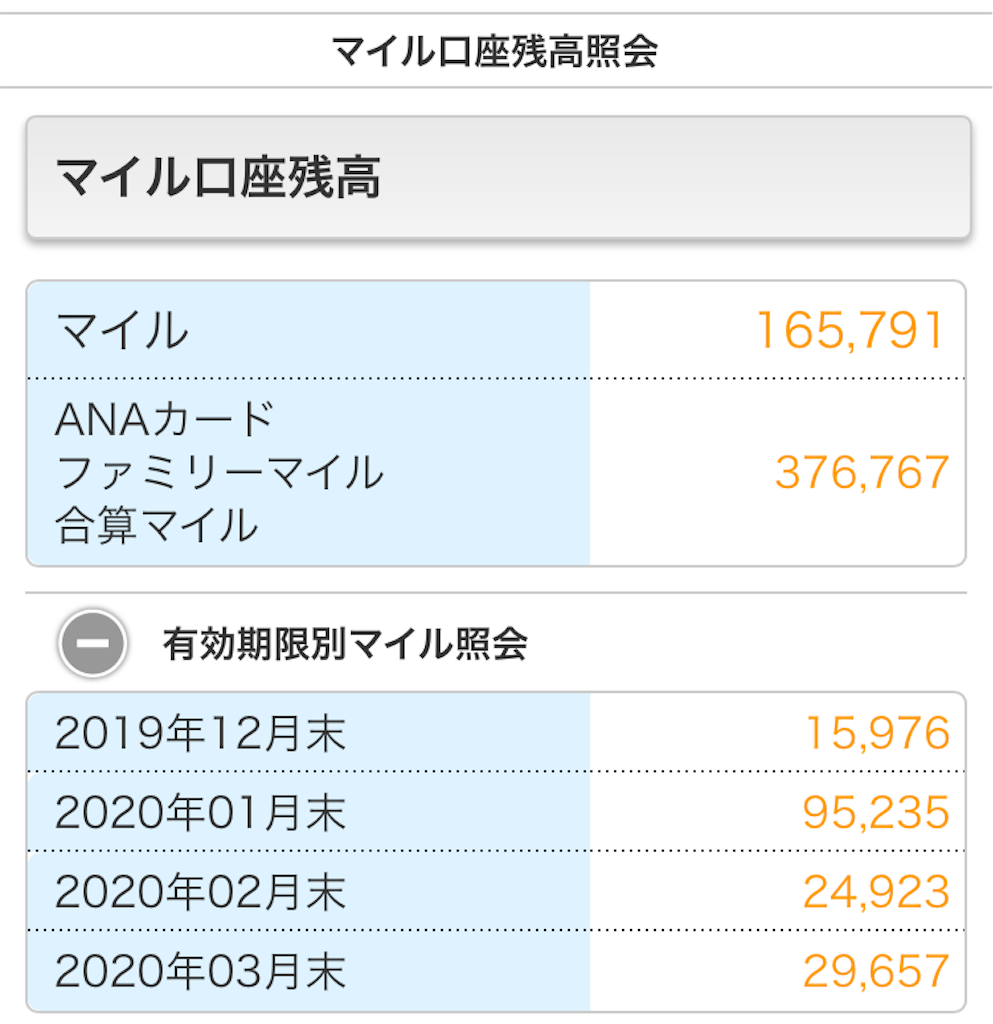Select the マイル口座残高 header panel
This screenshot has height=1024, width=993.
pyautogui.click(x=498, y=177)
